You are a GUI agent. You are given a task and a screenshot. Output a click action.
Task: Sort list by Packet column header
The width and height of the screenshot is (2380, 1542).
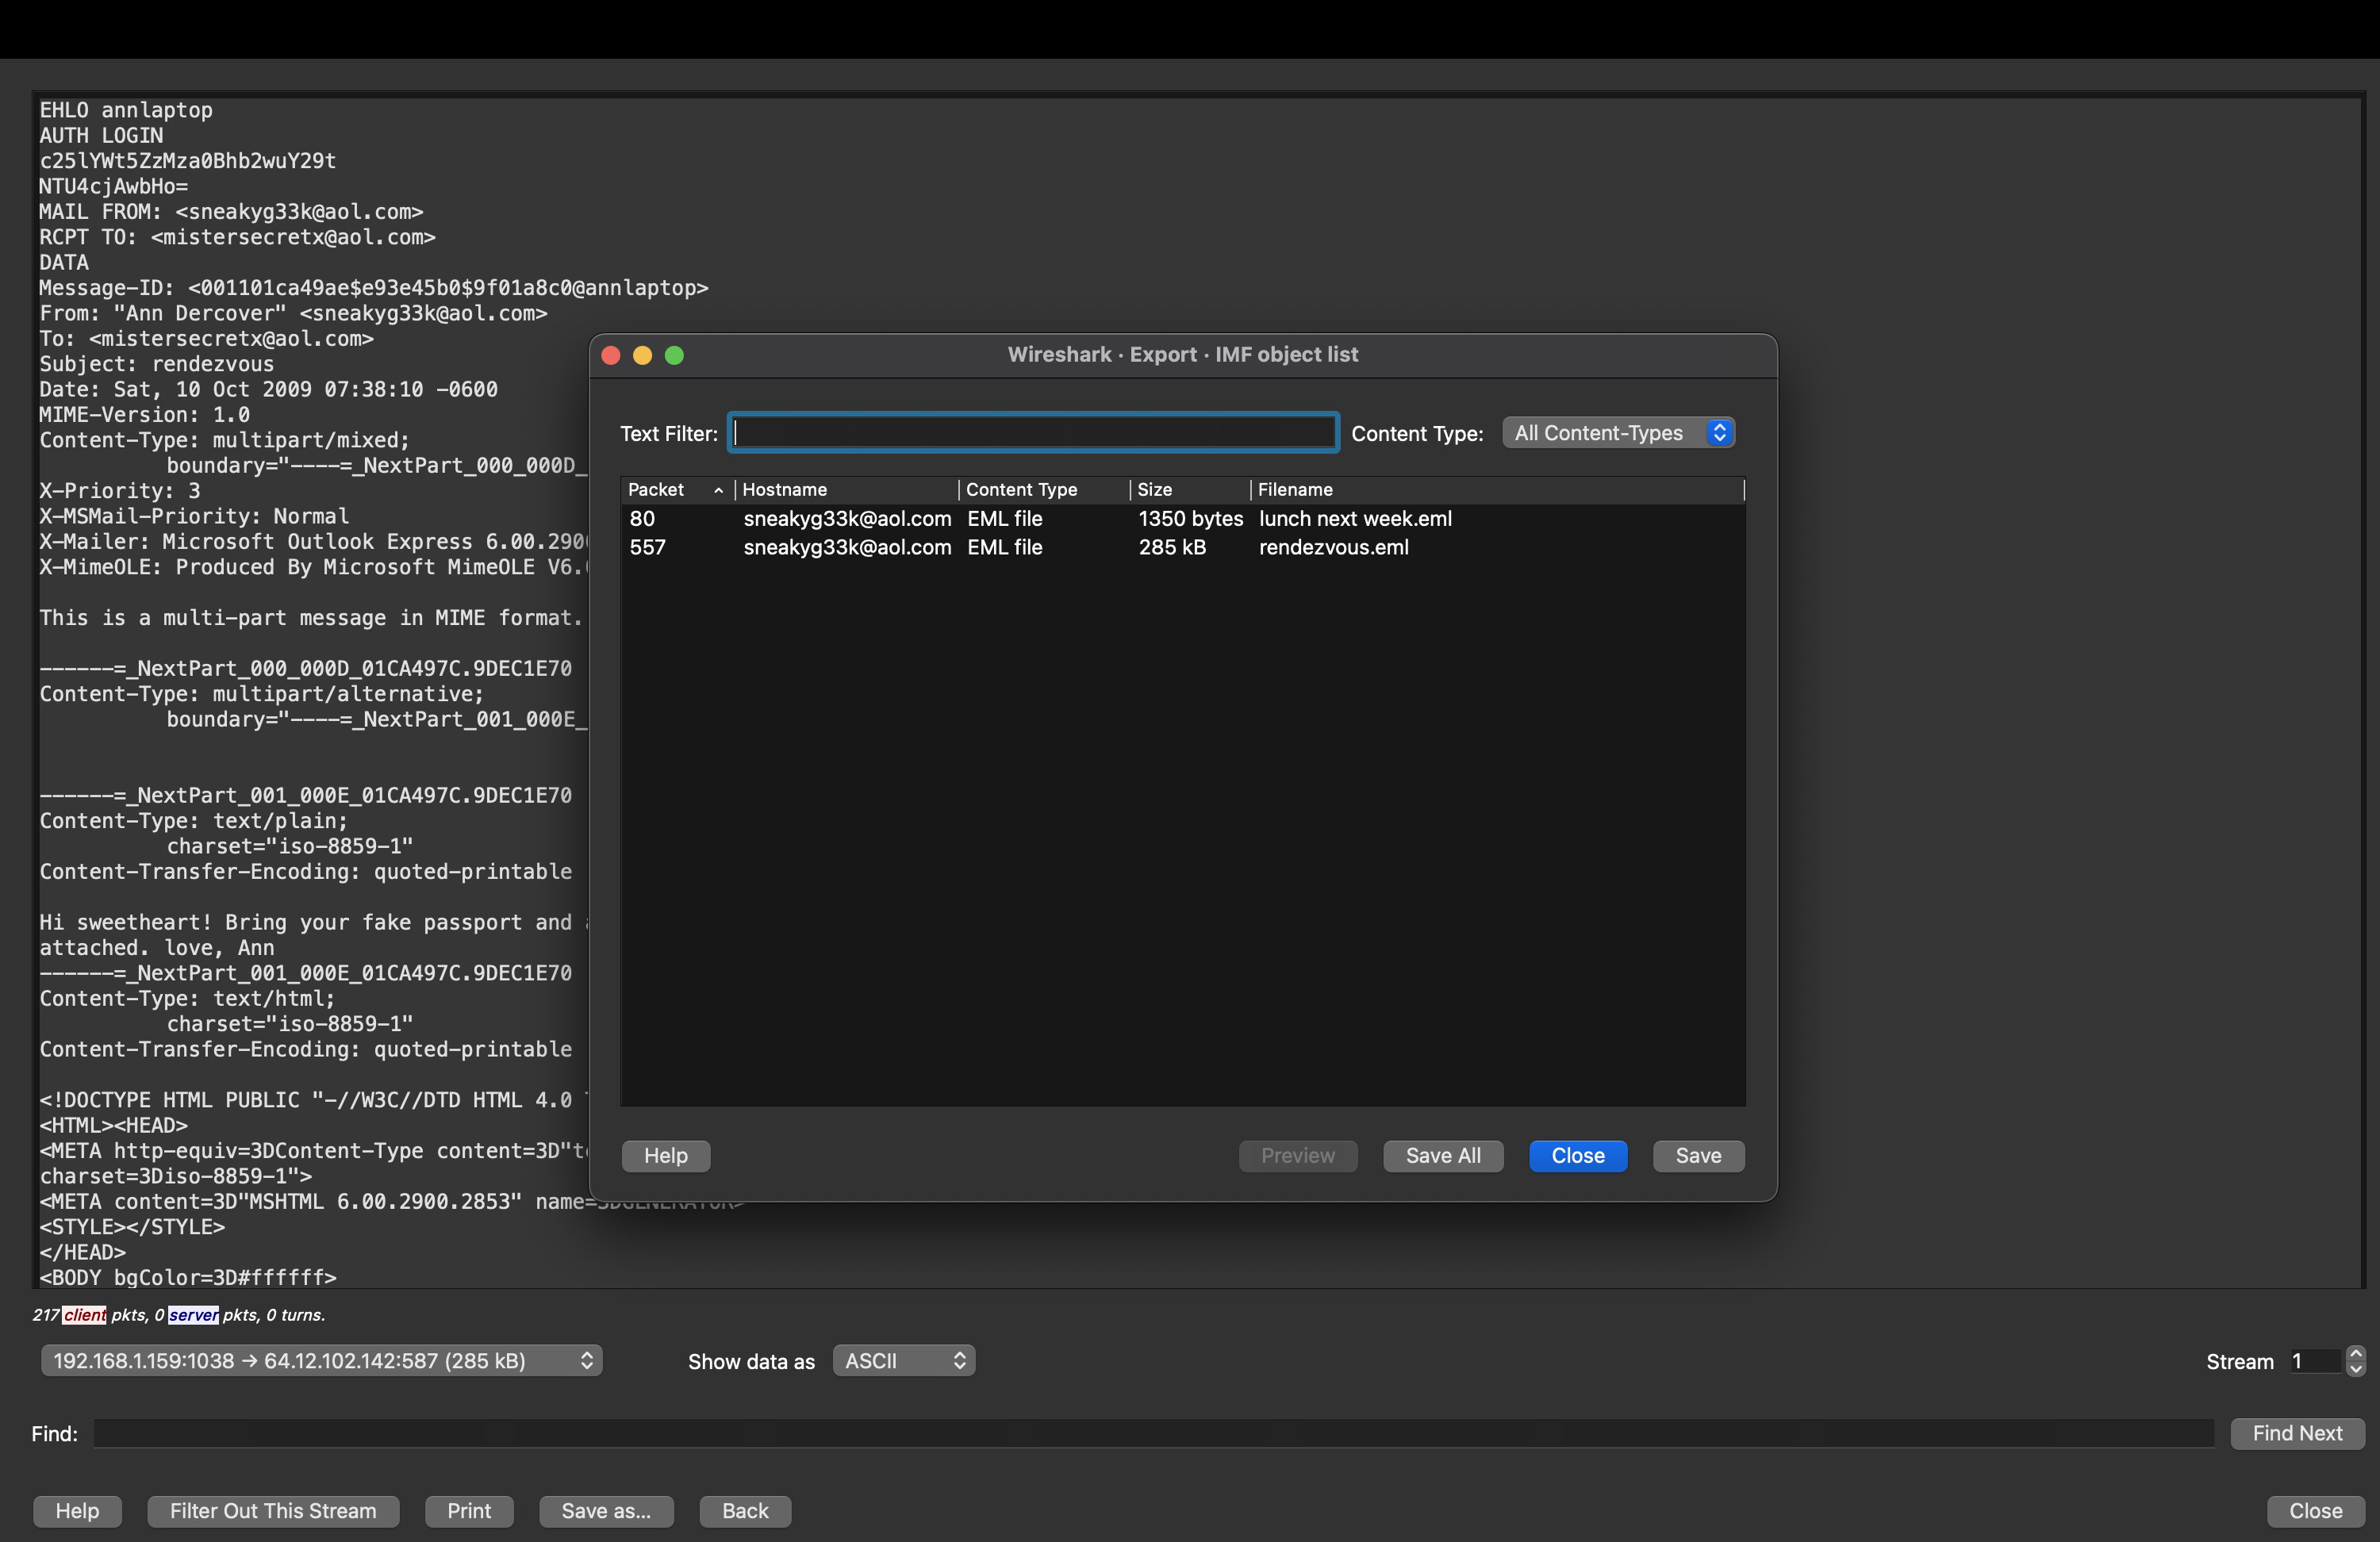tap(656, 490)
